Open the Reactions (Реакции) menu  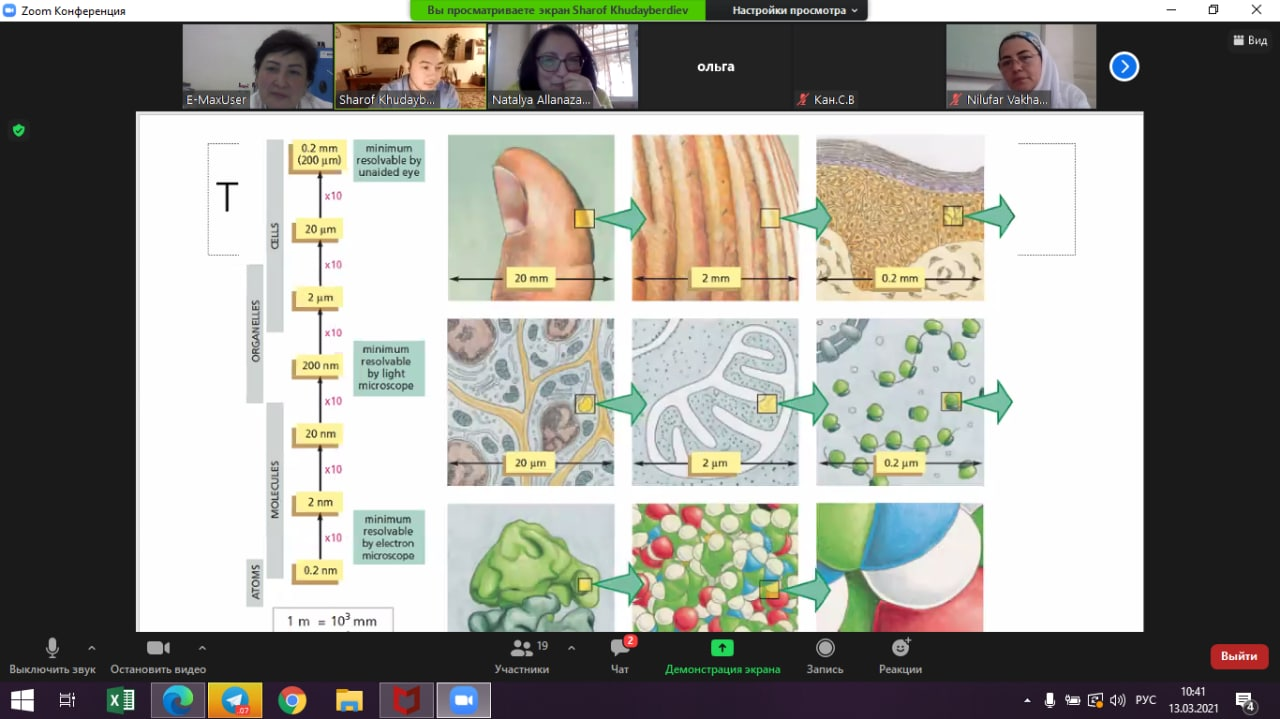point(900,655)
